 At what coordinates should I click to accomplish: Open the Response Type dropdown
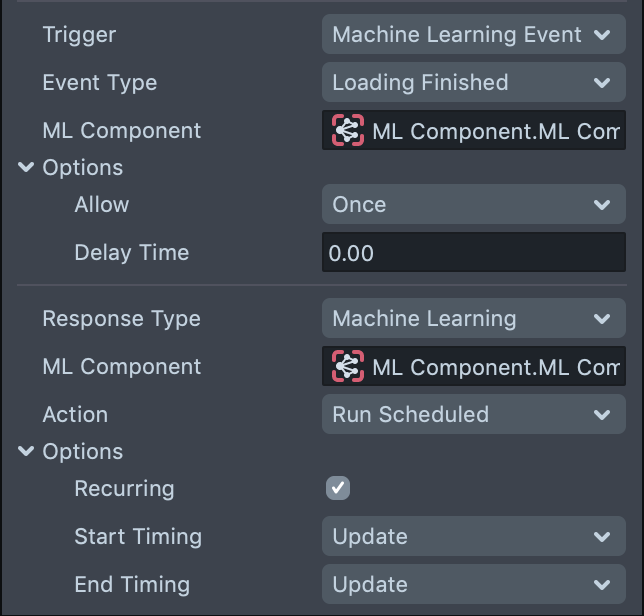pos(473,319)
